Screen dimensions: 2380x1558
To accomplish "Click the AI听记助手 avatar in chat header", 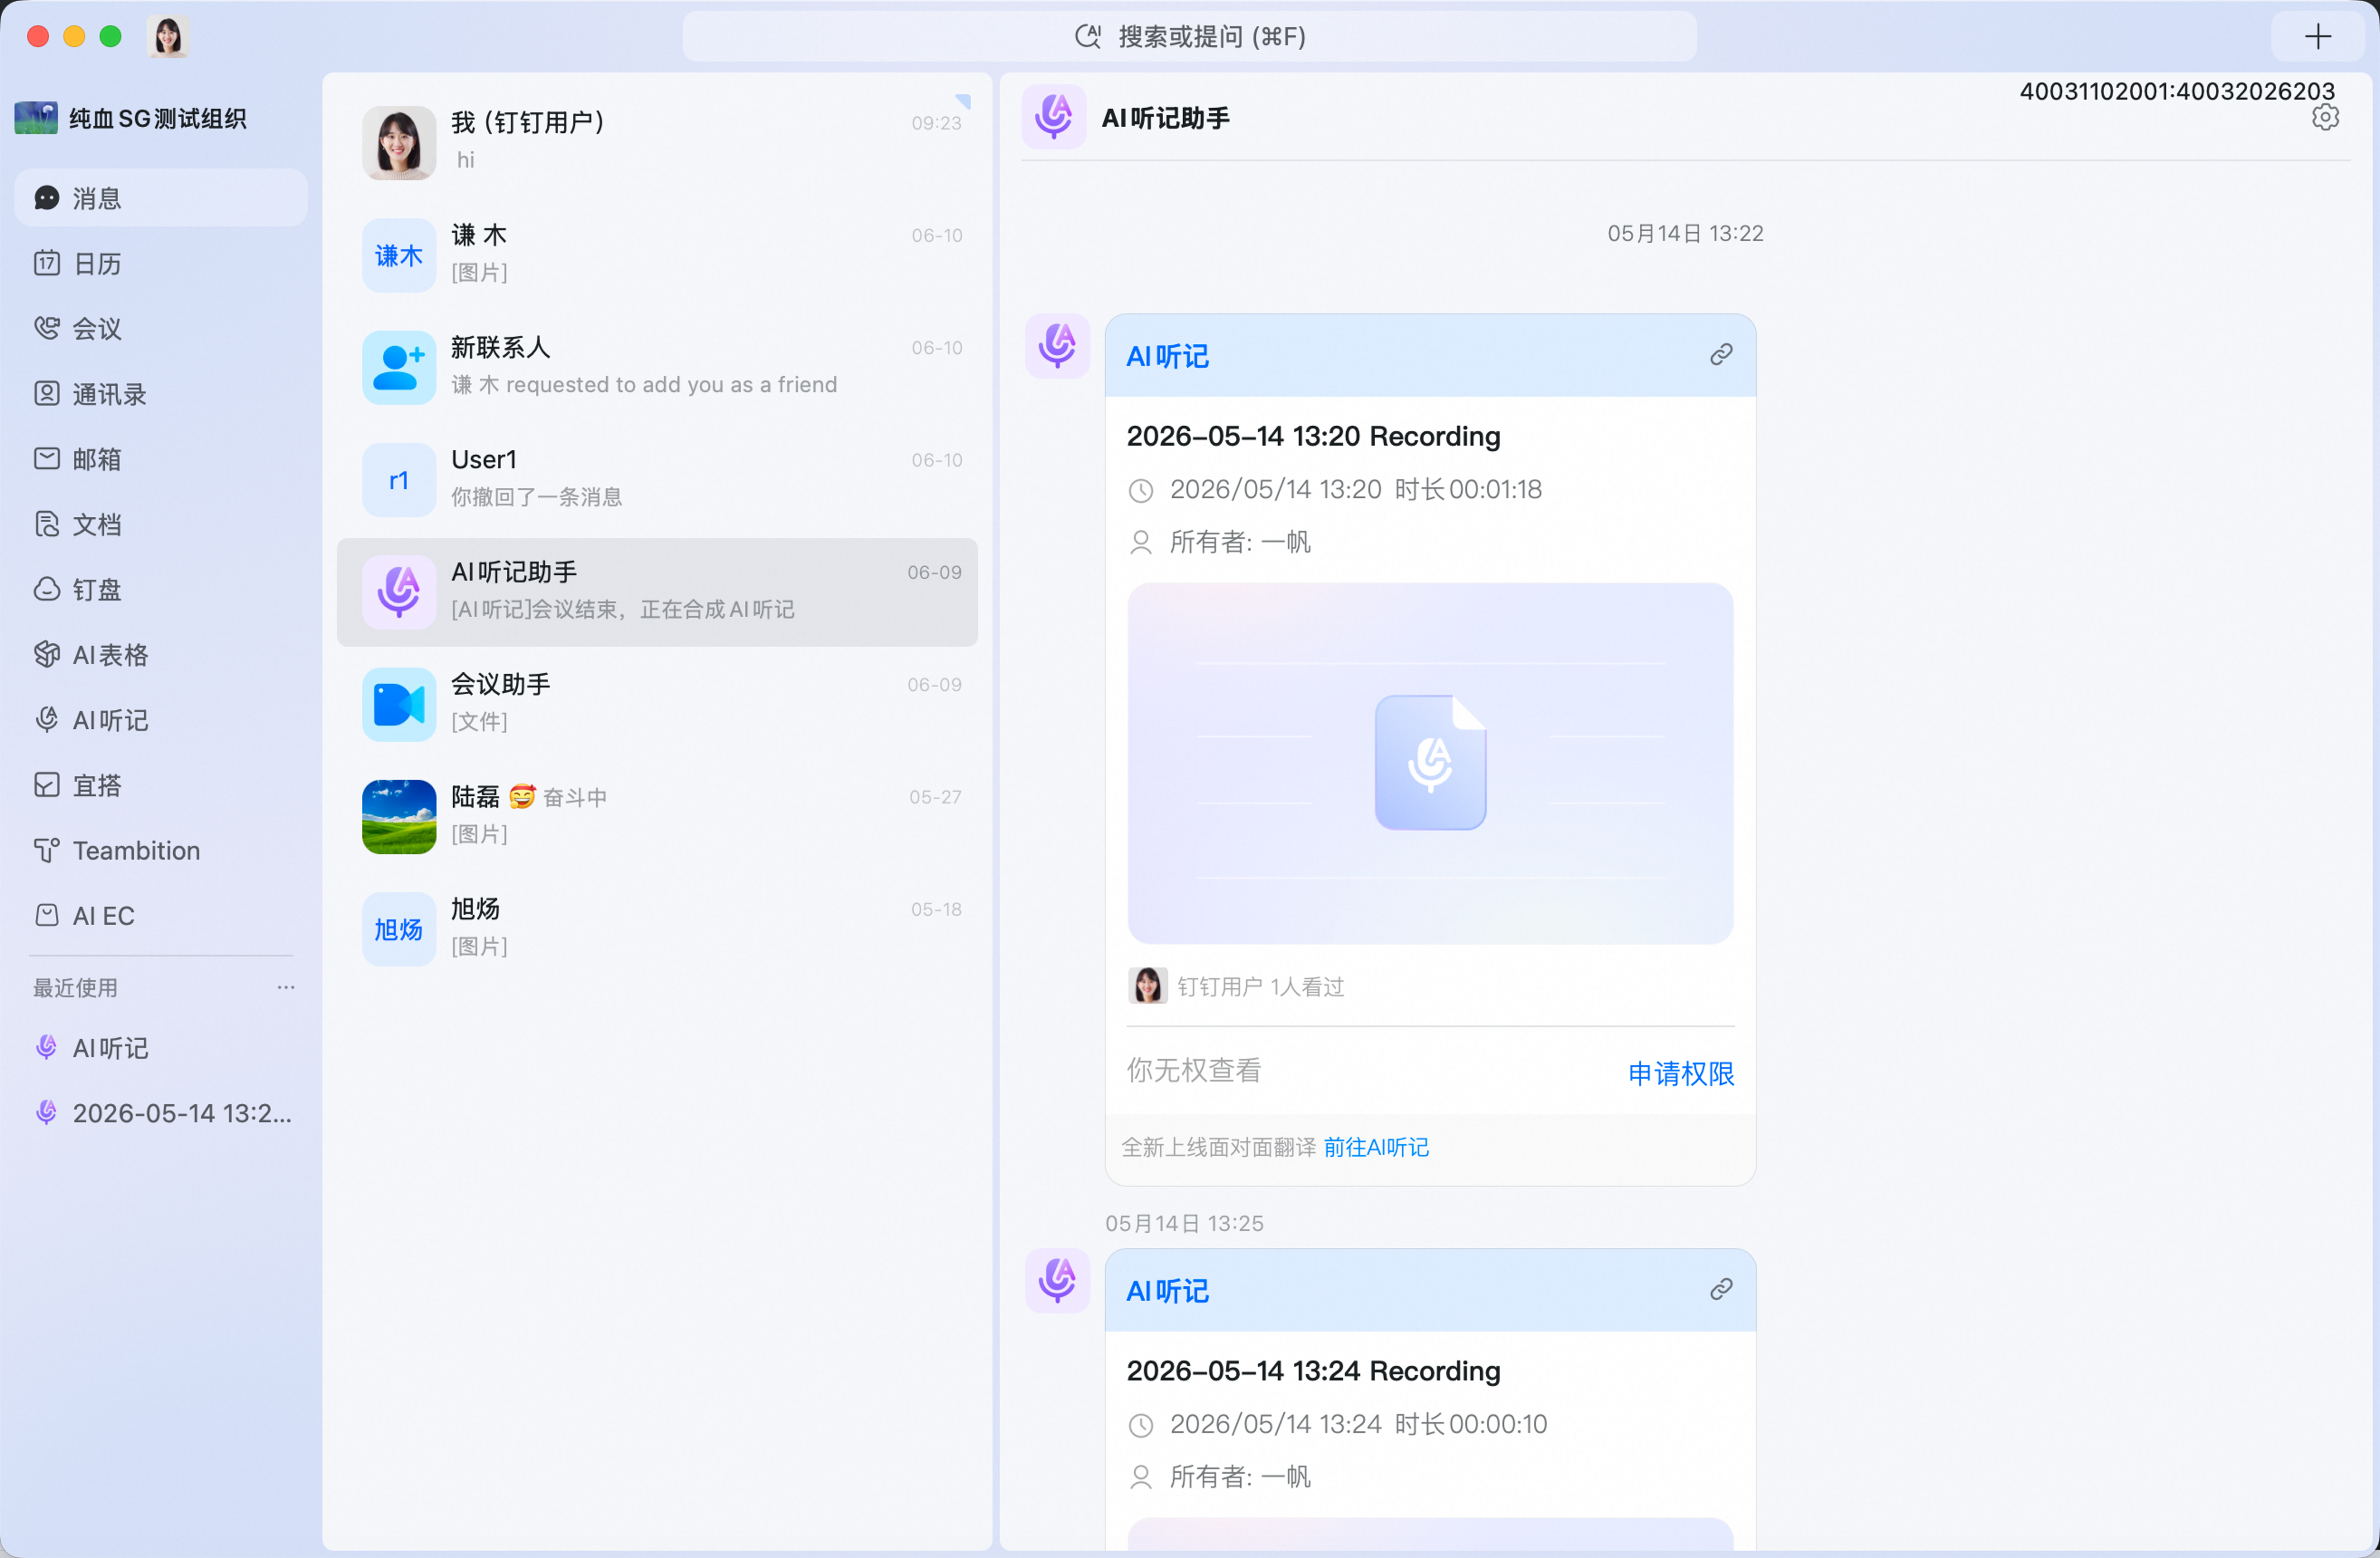I will click(1054, 117).
